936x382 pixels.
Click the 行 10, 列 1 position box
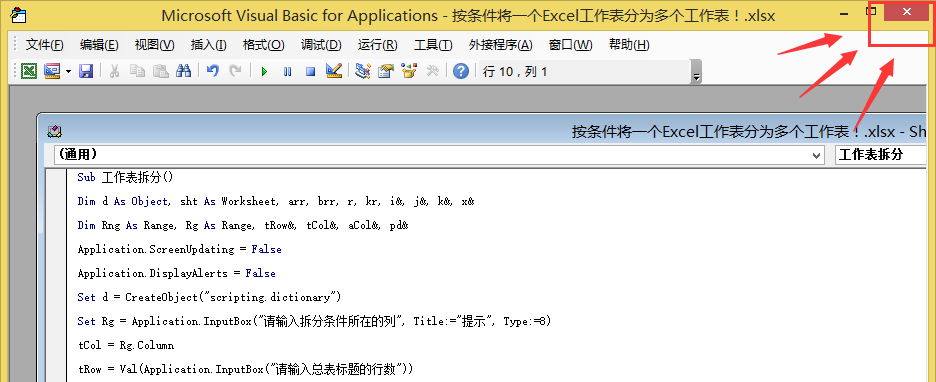point(584,72)
